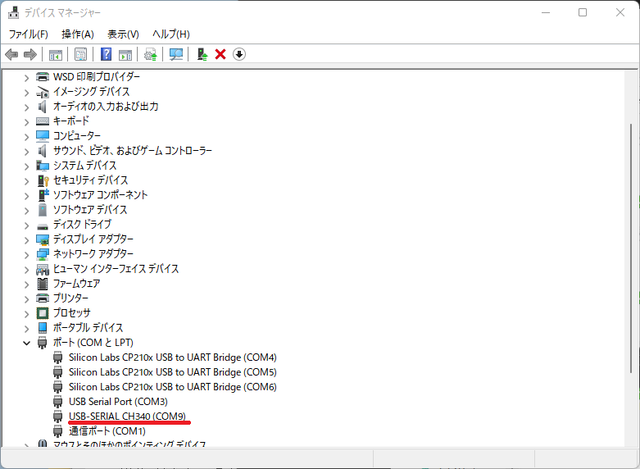Click the network icon beside ネットワーク アダプター
The height and width of the screenshot is (469, 640).
[42, 254]
